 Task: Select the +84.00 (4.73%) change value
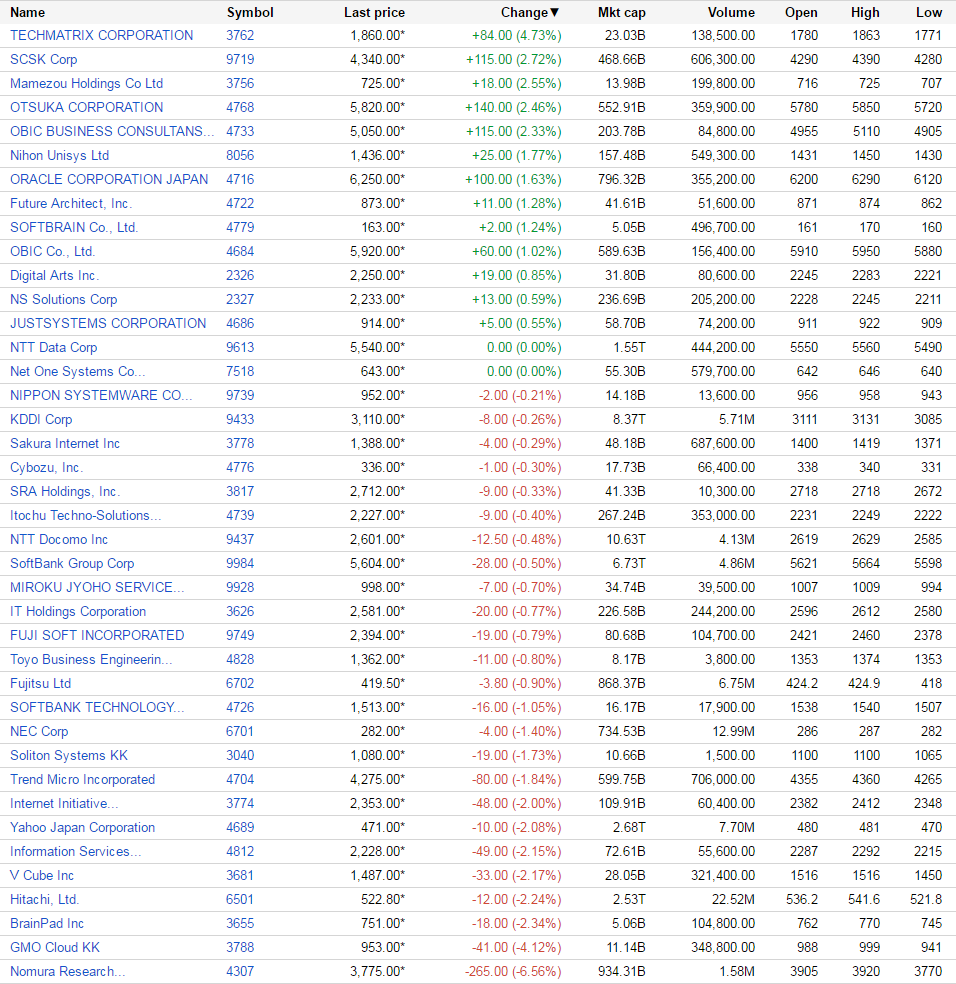click(x=517, y=35)
